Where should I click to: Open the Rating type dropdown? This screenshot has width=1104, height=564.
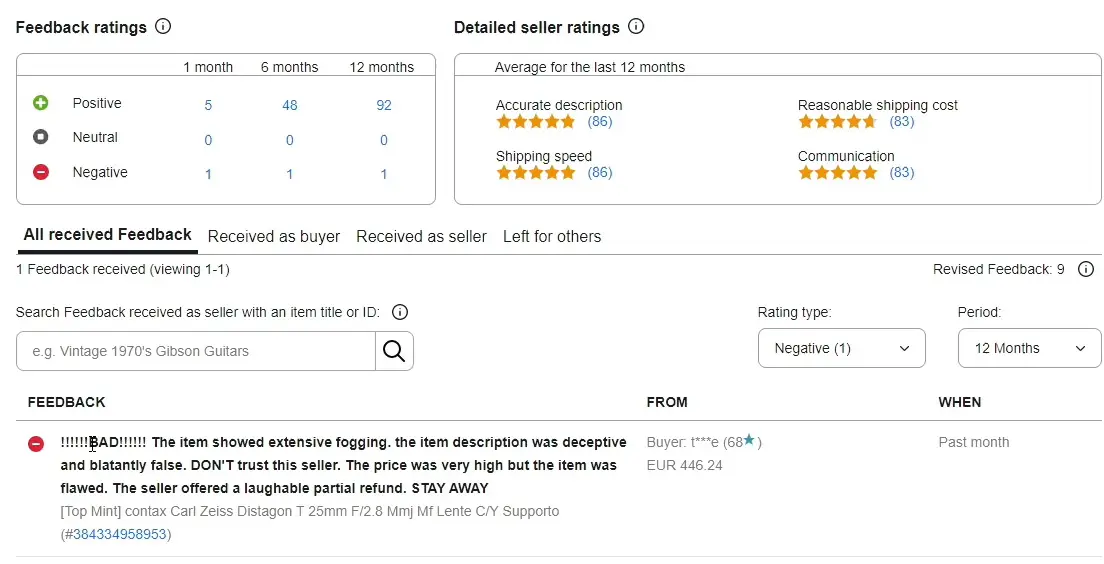[842, 348]
